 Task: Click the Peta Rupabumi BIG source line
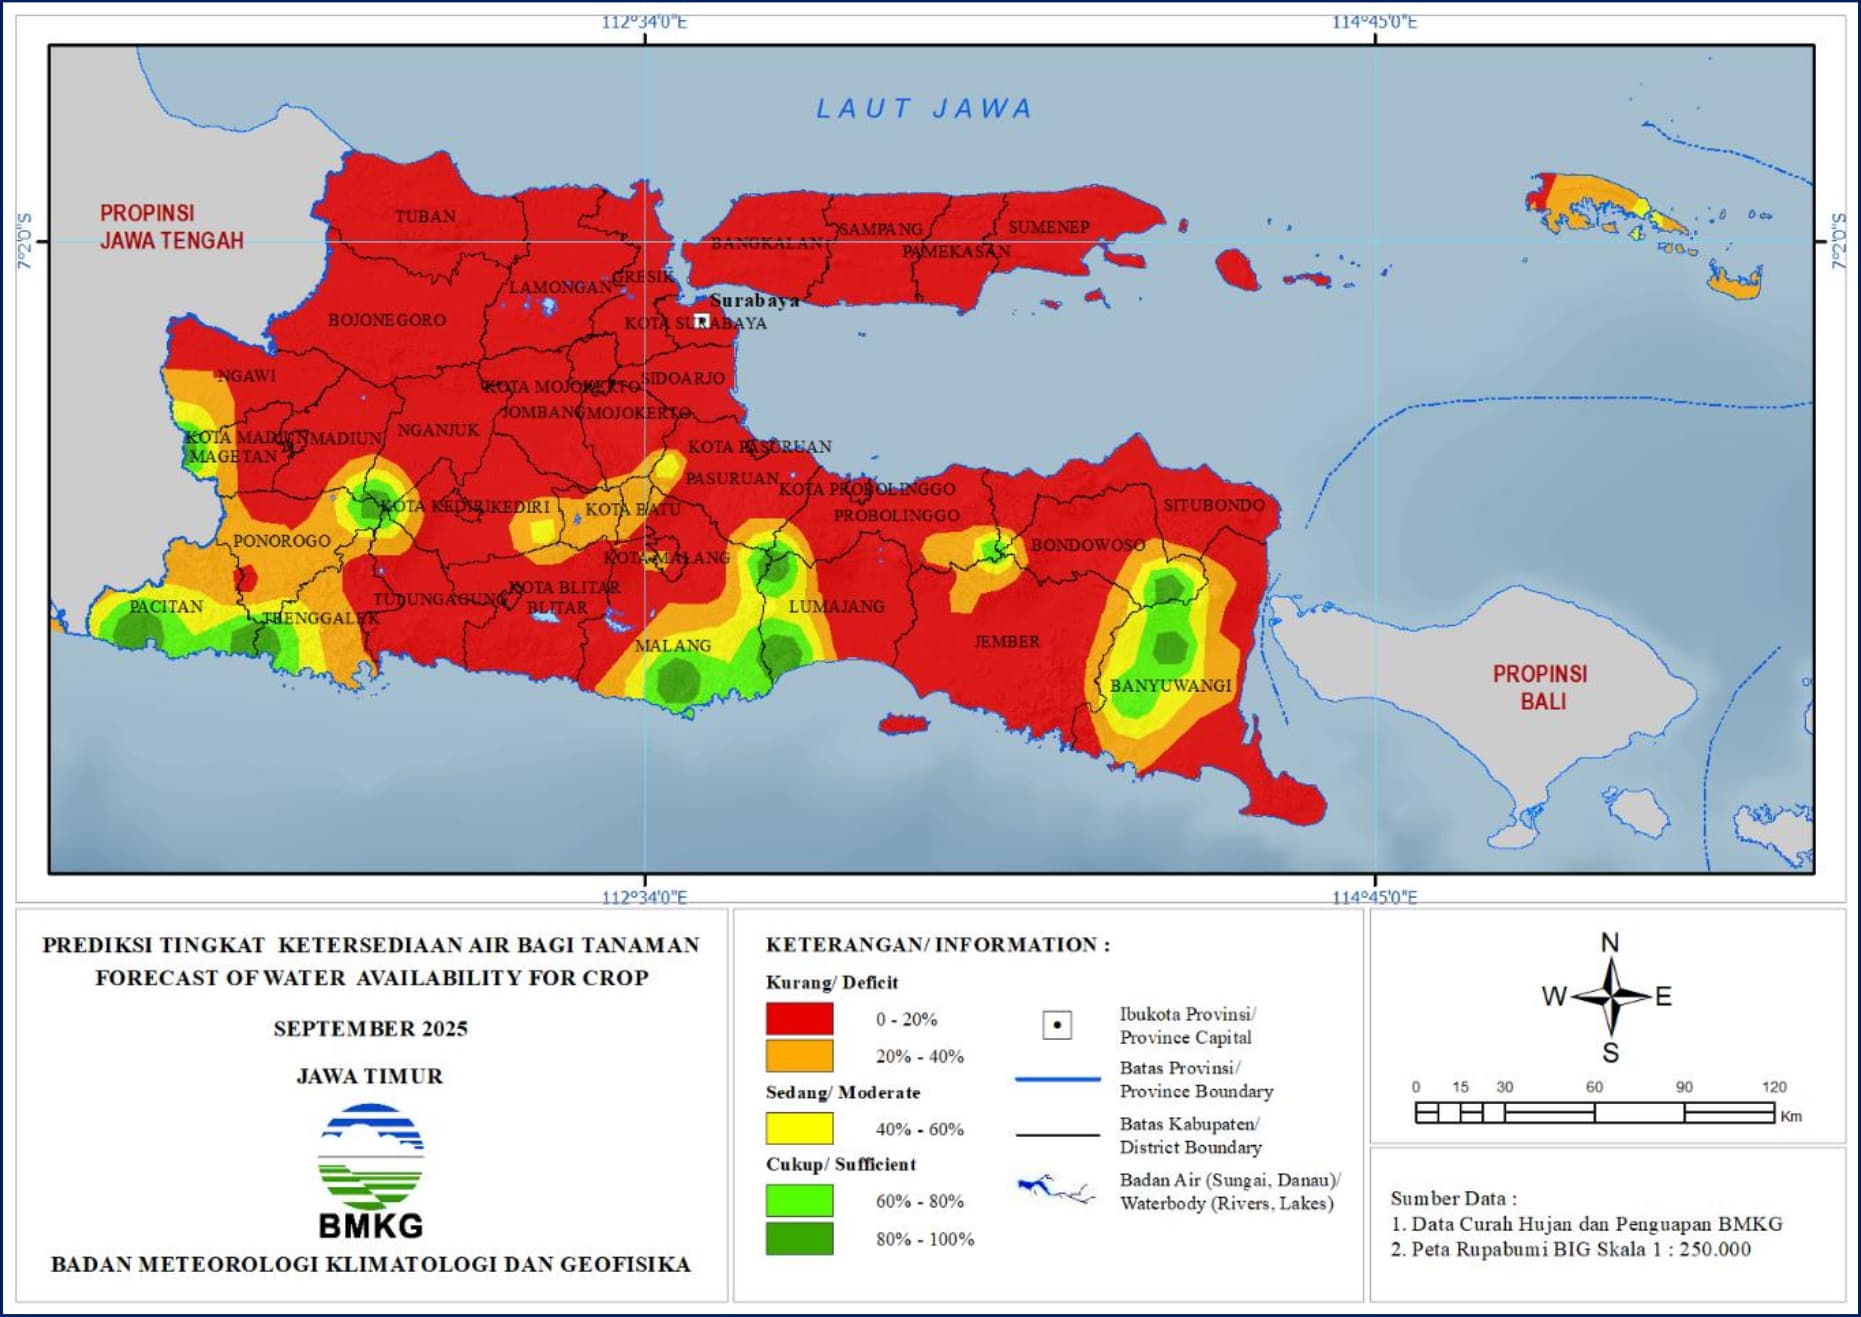pyautogui.click(x=1570, y=1250)
